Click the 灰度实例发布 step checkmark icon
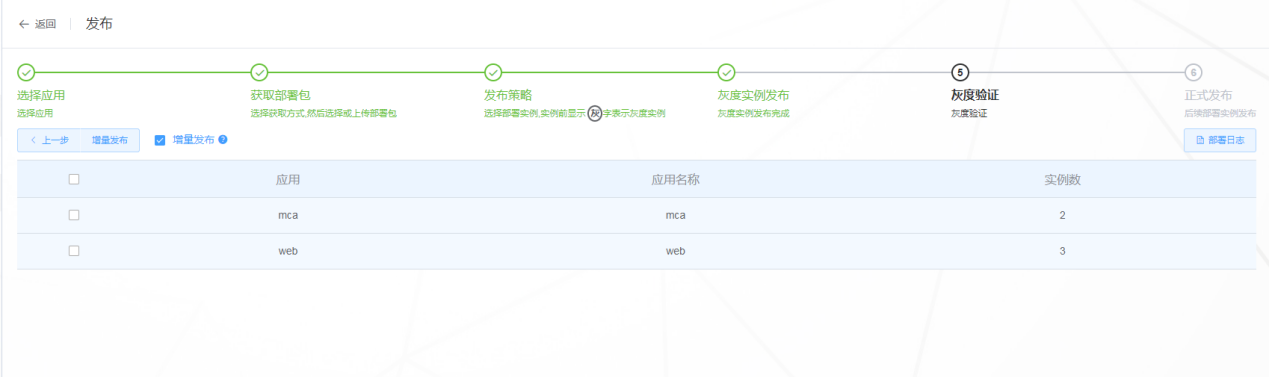Viewport: 1269px width, 377px height. (x=727, y=72)
